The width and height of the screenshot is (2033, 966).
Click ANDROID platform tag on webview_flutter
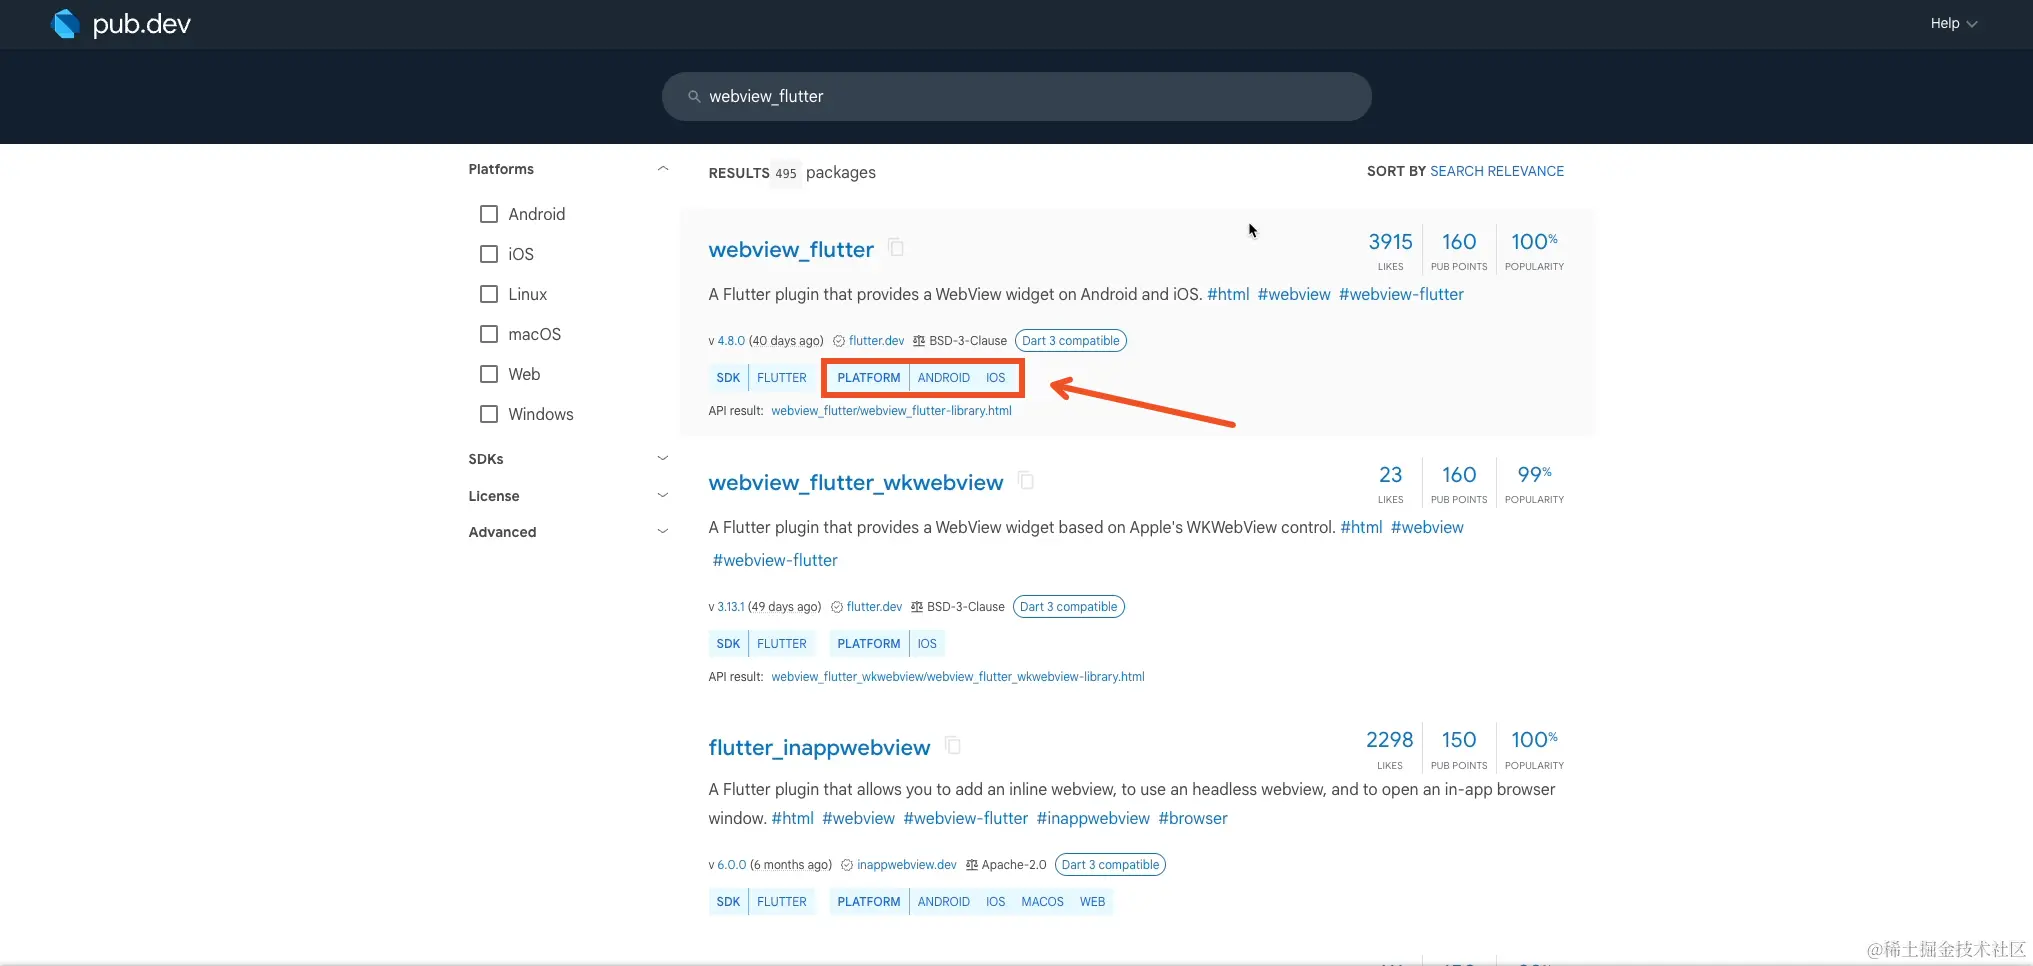[943, 378]
